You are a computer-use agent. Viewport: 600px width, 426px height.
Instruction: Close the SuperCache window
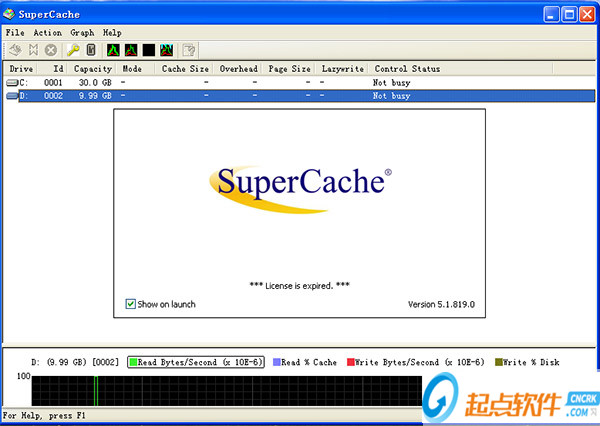pos(587,15)
